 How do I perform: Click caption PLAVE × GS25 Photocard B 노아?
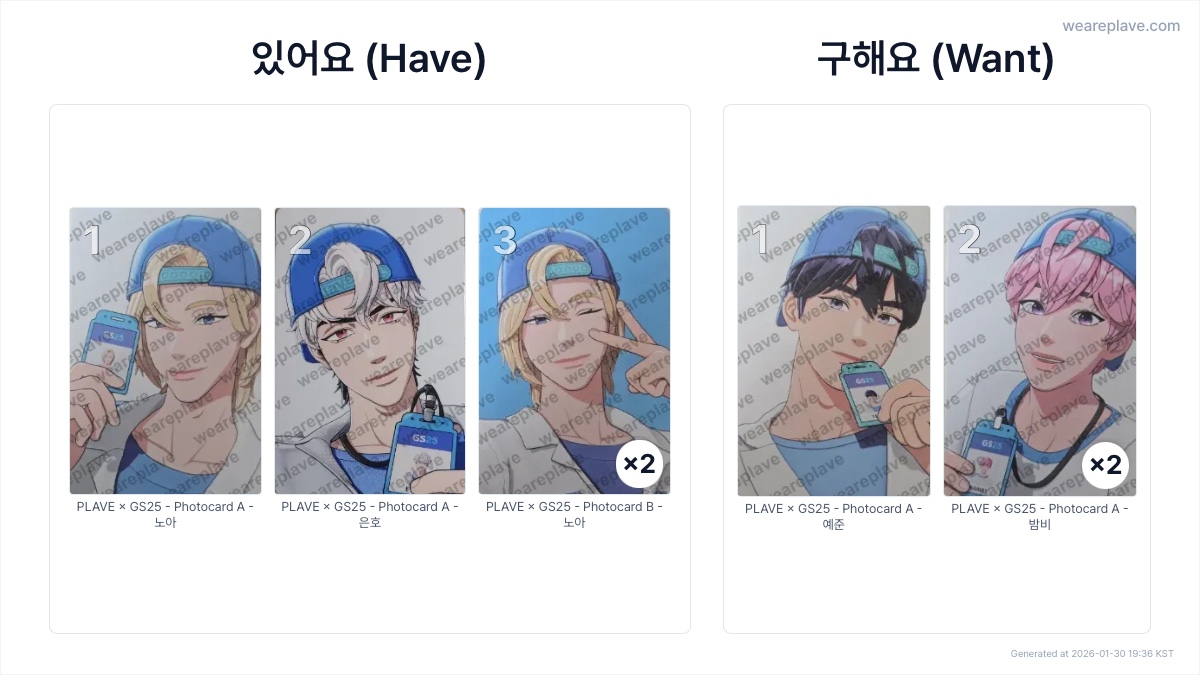click(574, 514)
